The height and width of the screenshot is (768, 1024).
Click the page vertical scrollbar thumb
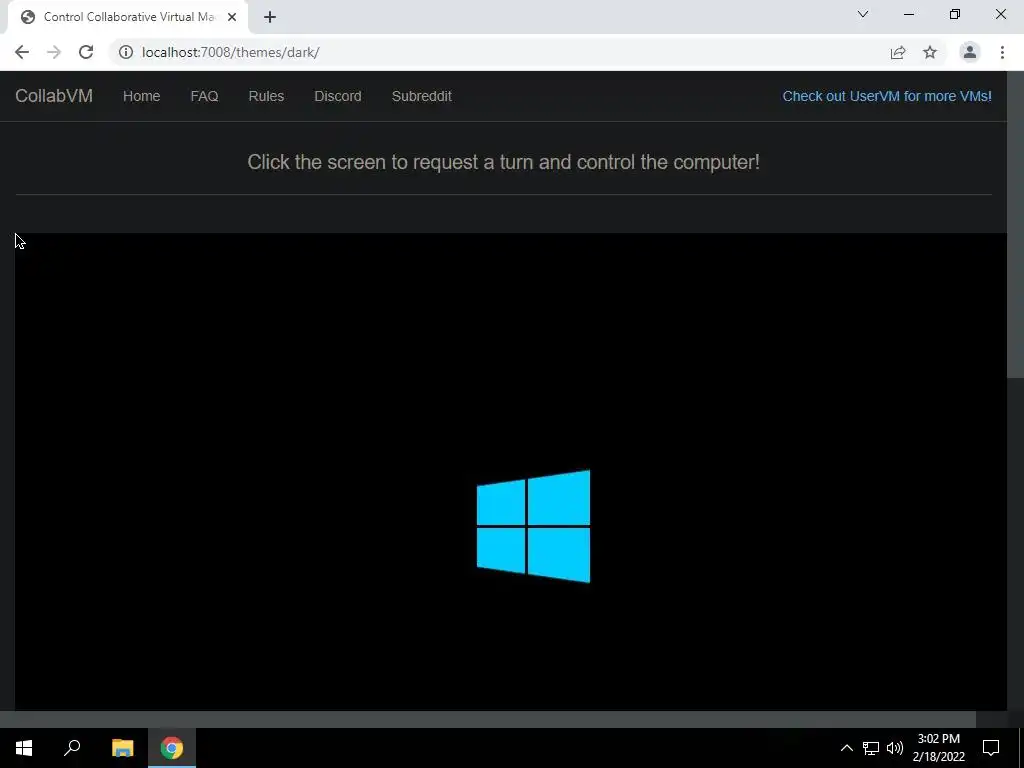click(x=1016, y=224)
